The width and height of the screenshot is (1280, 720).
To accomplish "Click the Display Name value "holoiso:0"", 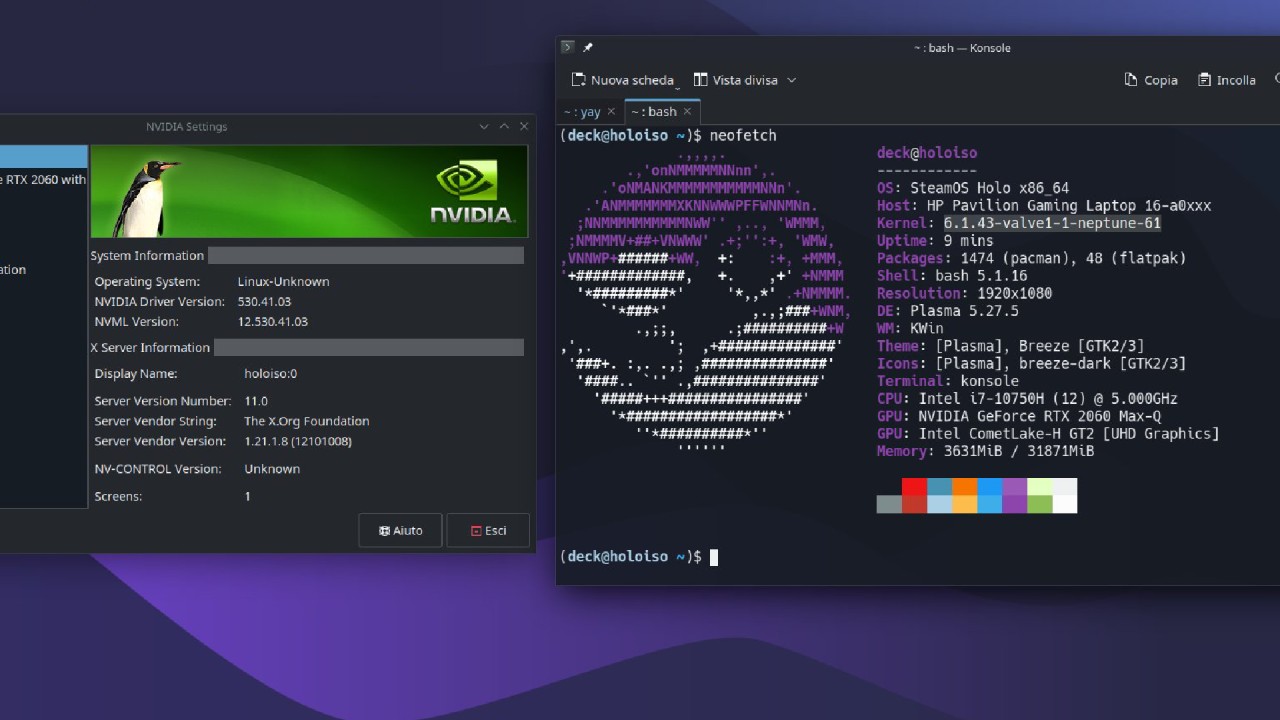I will 270,374.
